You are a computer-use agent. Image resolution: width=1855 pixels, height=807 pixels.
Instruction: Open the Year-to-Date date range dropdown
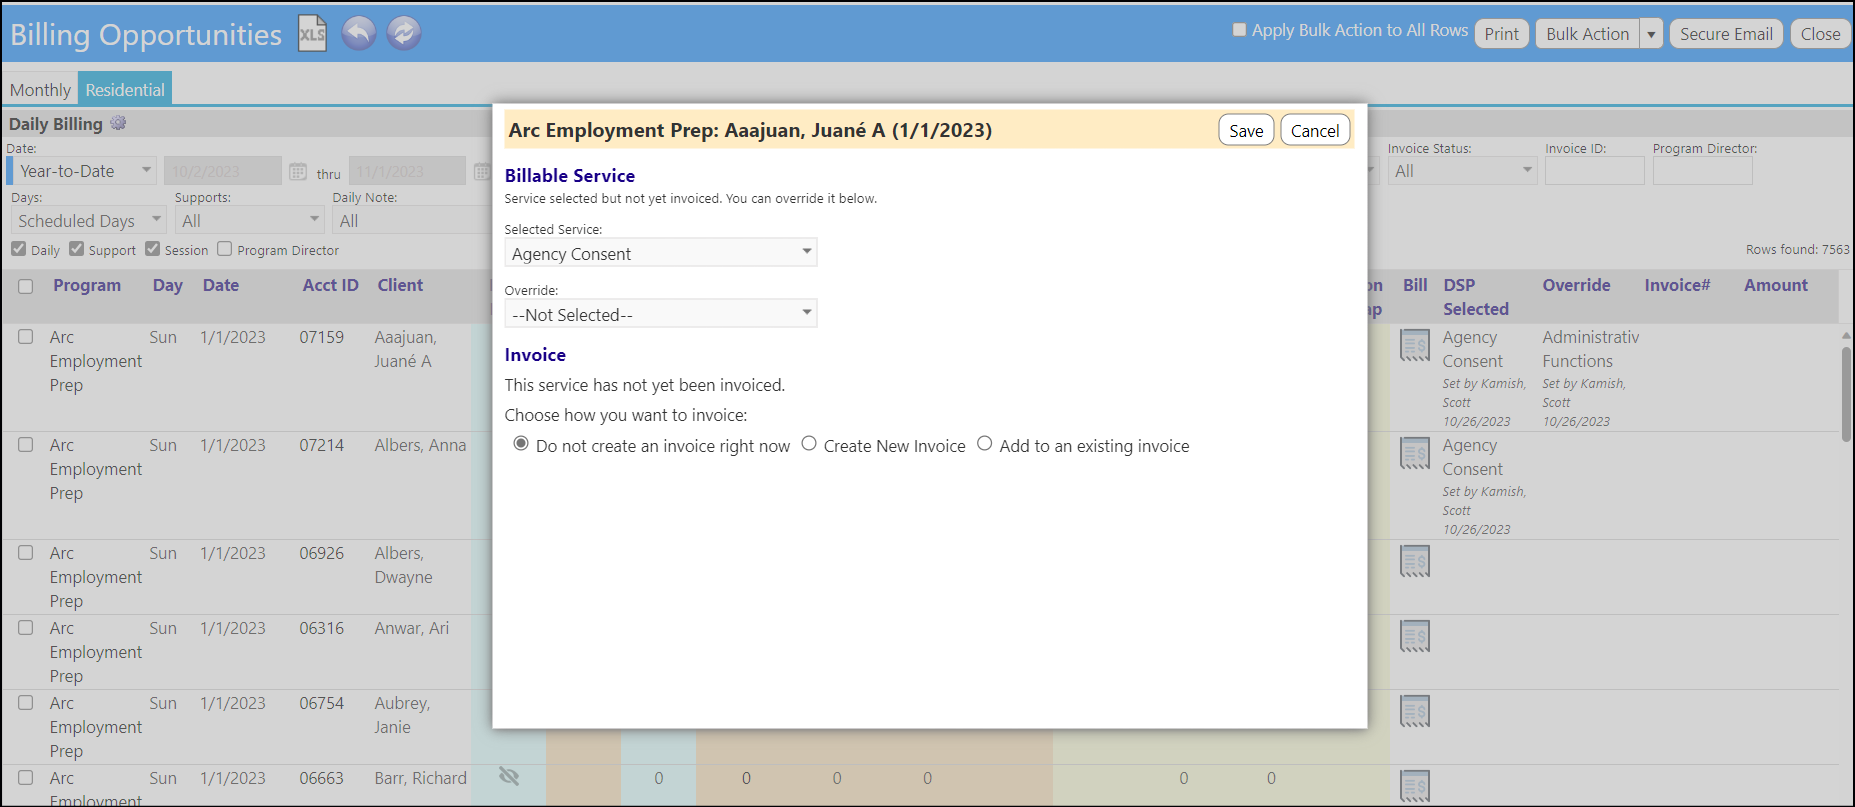point(85,171)
